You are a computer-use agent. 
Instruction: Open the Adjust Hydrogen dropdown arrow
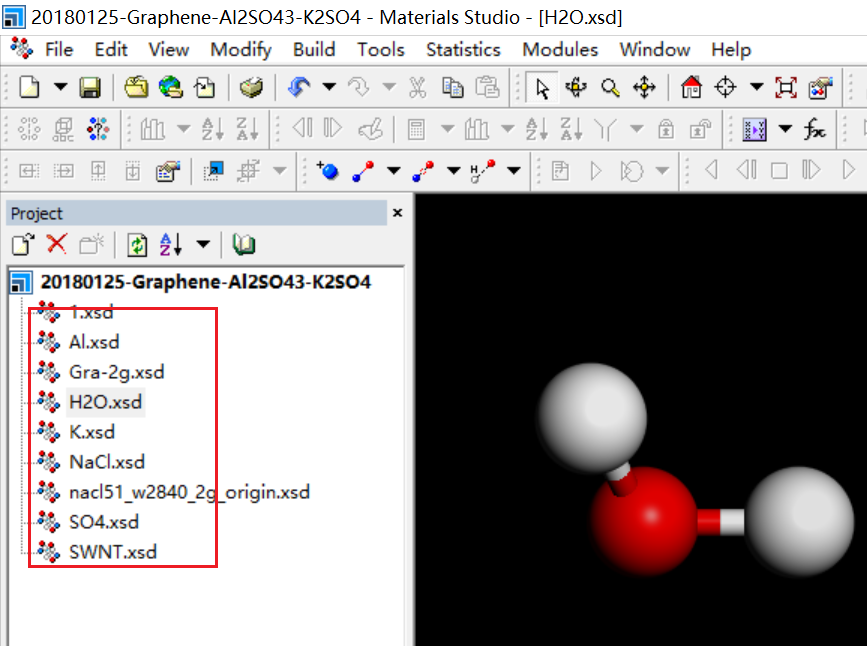514,170
